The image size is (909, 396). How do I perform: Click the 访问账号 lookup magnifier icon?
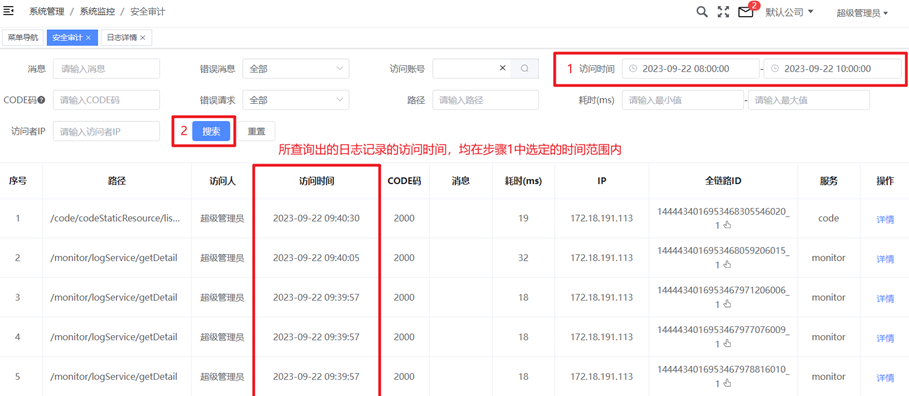[x=525, y=68]
